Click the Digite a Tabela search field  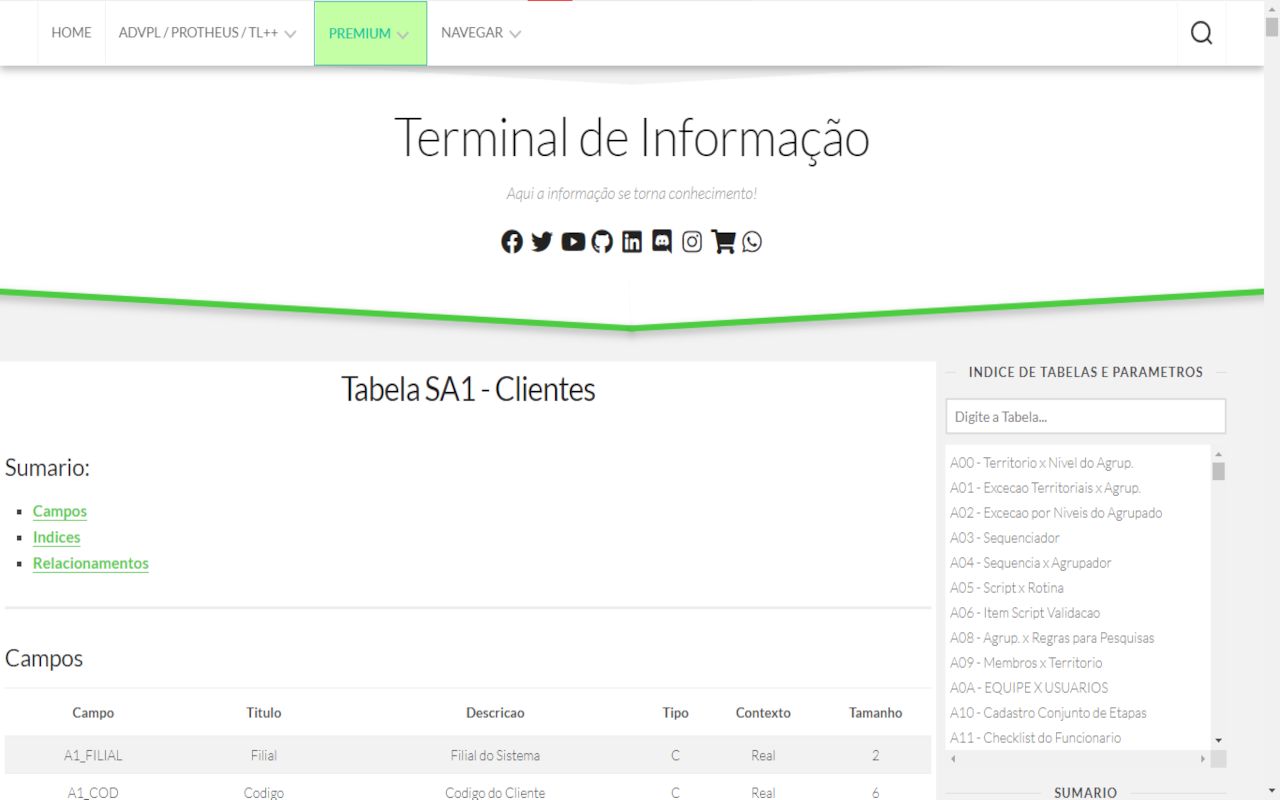click(1085, 416)
